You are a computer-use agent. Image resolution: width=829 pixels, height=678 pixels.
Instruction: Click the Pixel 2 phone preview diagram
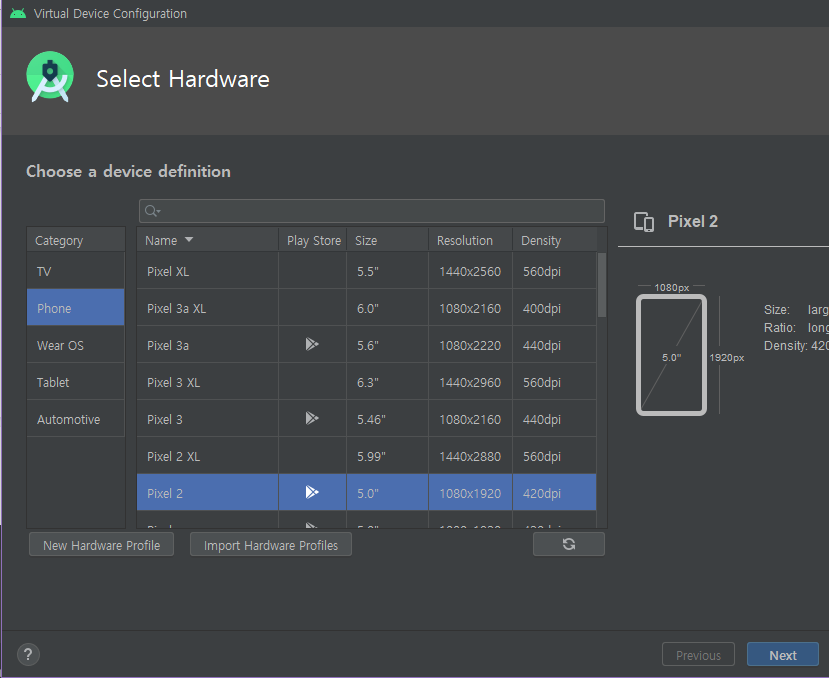(x=671, y=355)
